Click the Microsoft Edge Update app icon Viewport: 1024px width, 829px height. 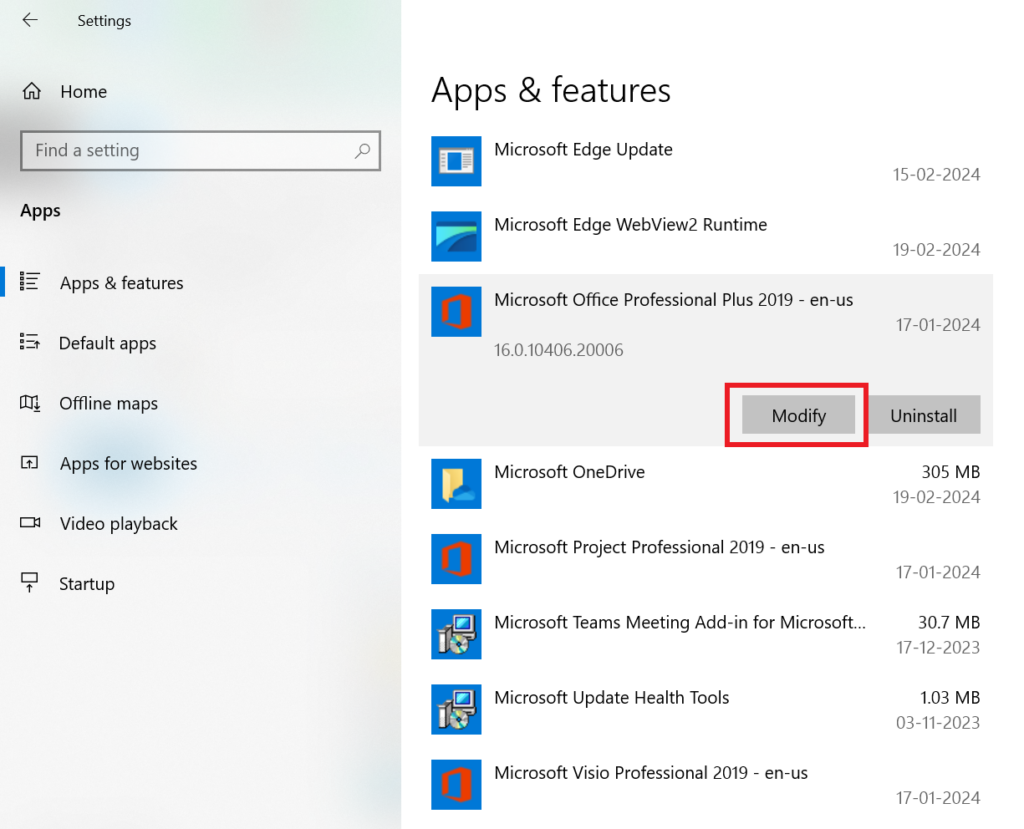point(456,160)
